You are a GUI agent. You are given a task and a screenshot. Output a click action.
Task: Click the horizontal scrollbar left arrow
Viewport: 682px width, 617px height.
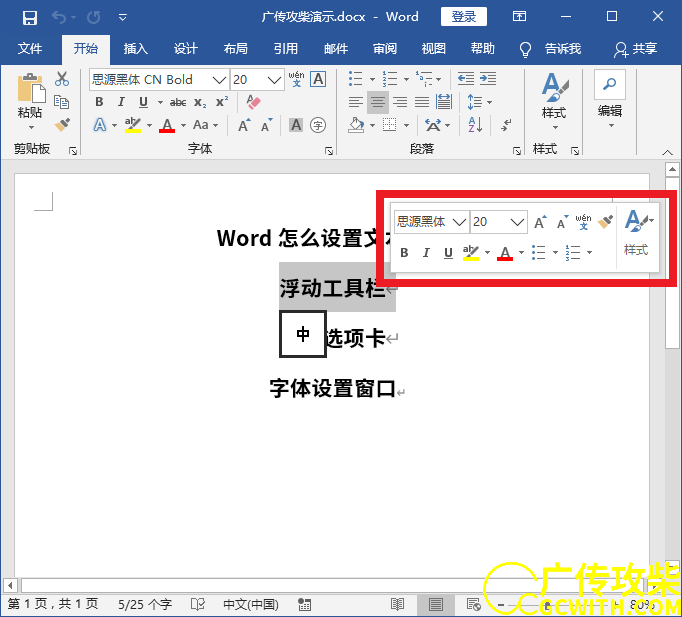[10, 585]
